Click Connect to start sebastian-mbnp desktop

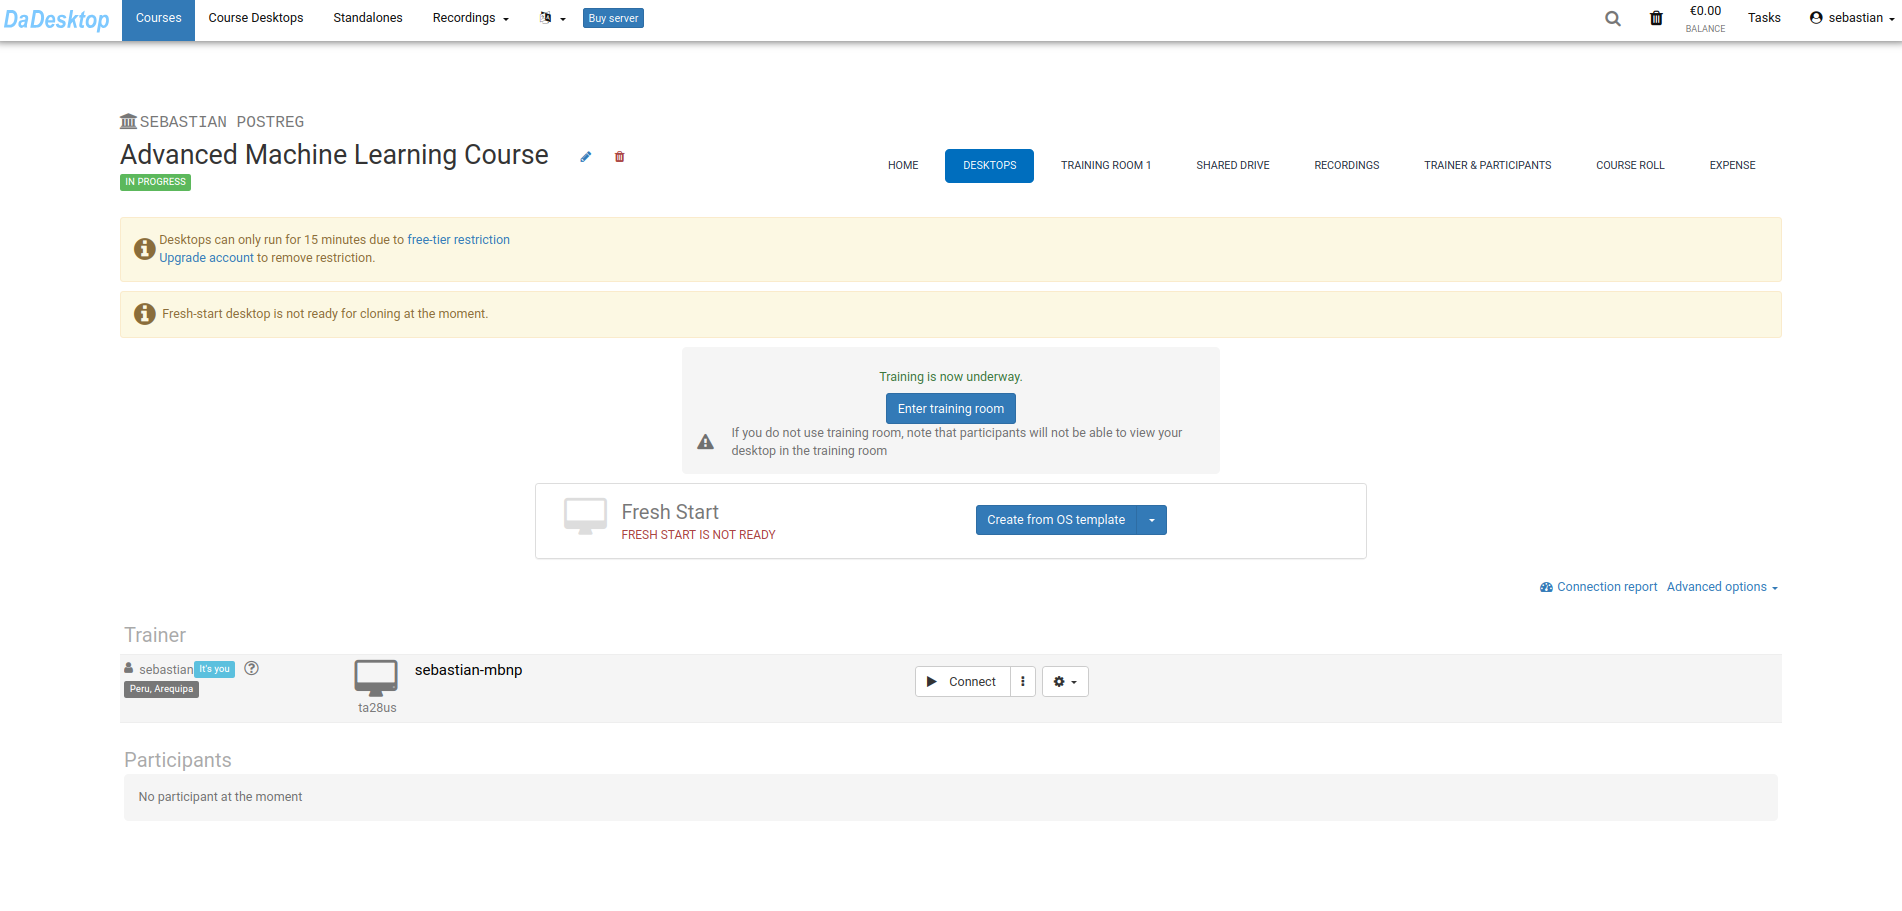point(962,682)
